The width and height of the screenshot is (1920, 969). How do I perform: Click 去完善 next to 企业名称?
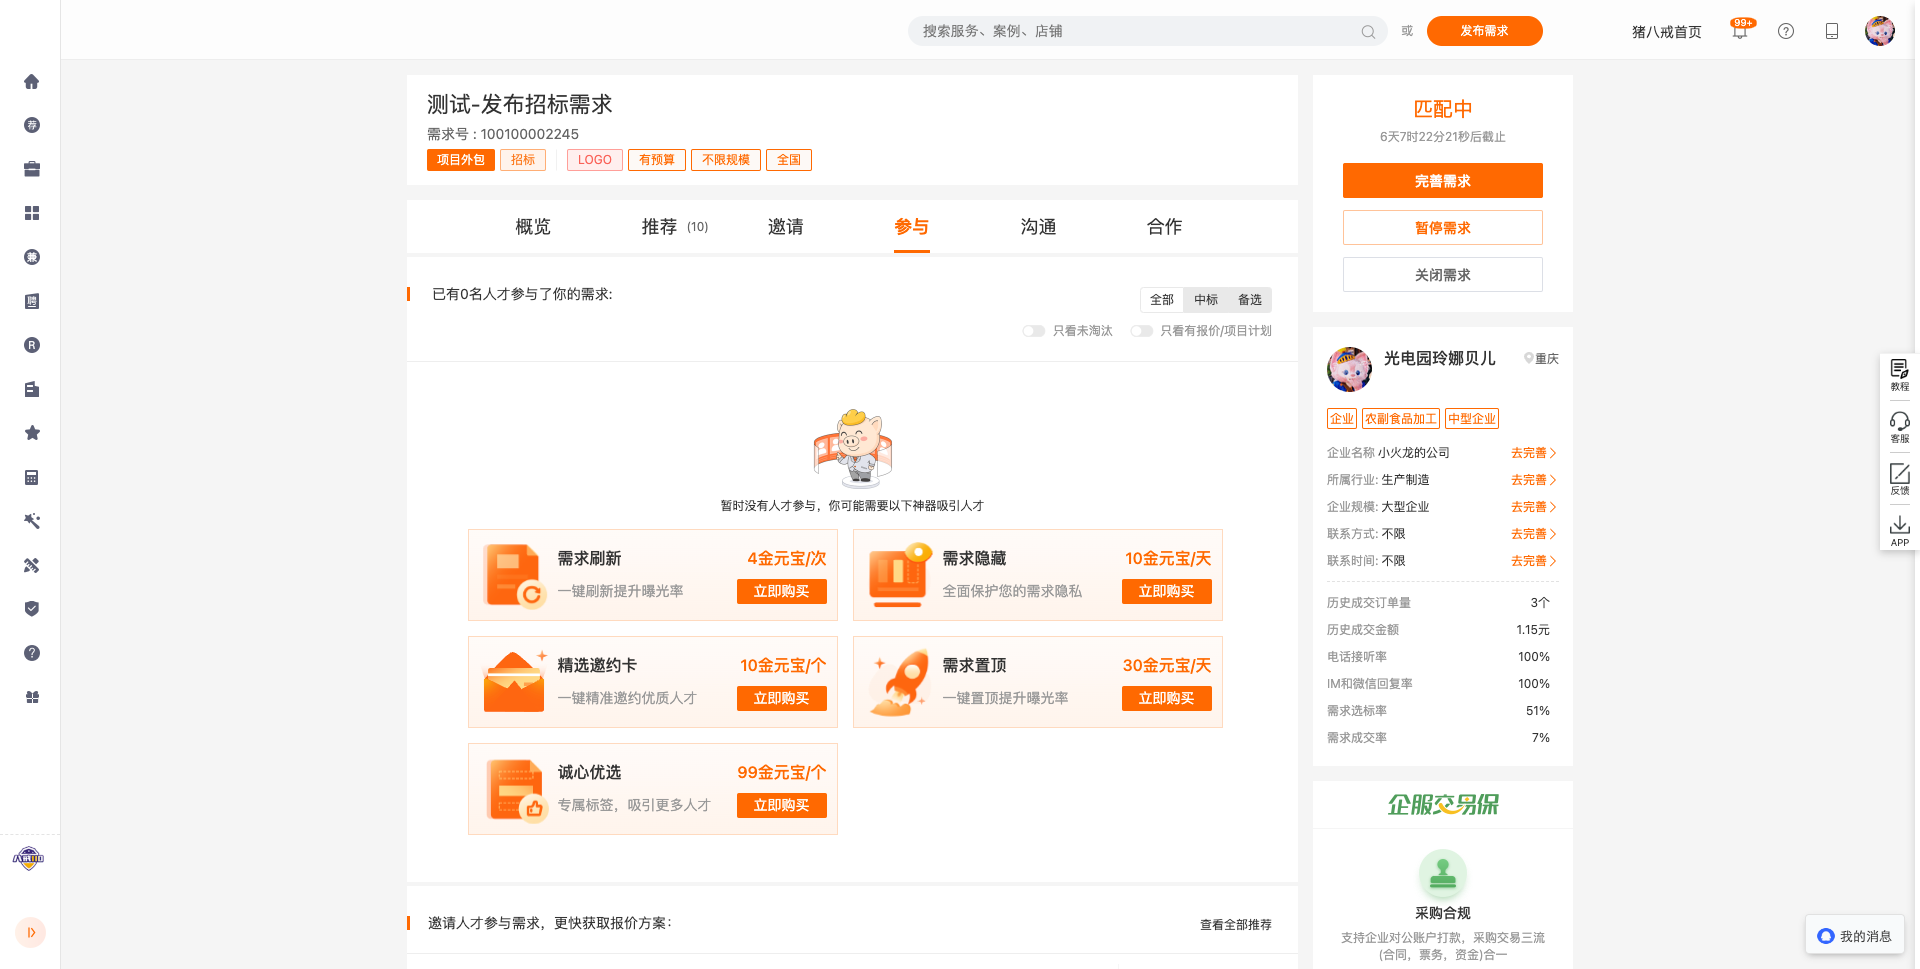(x=1534, y=453)
